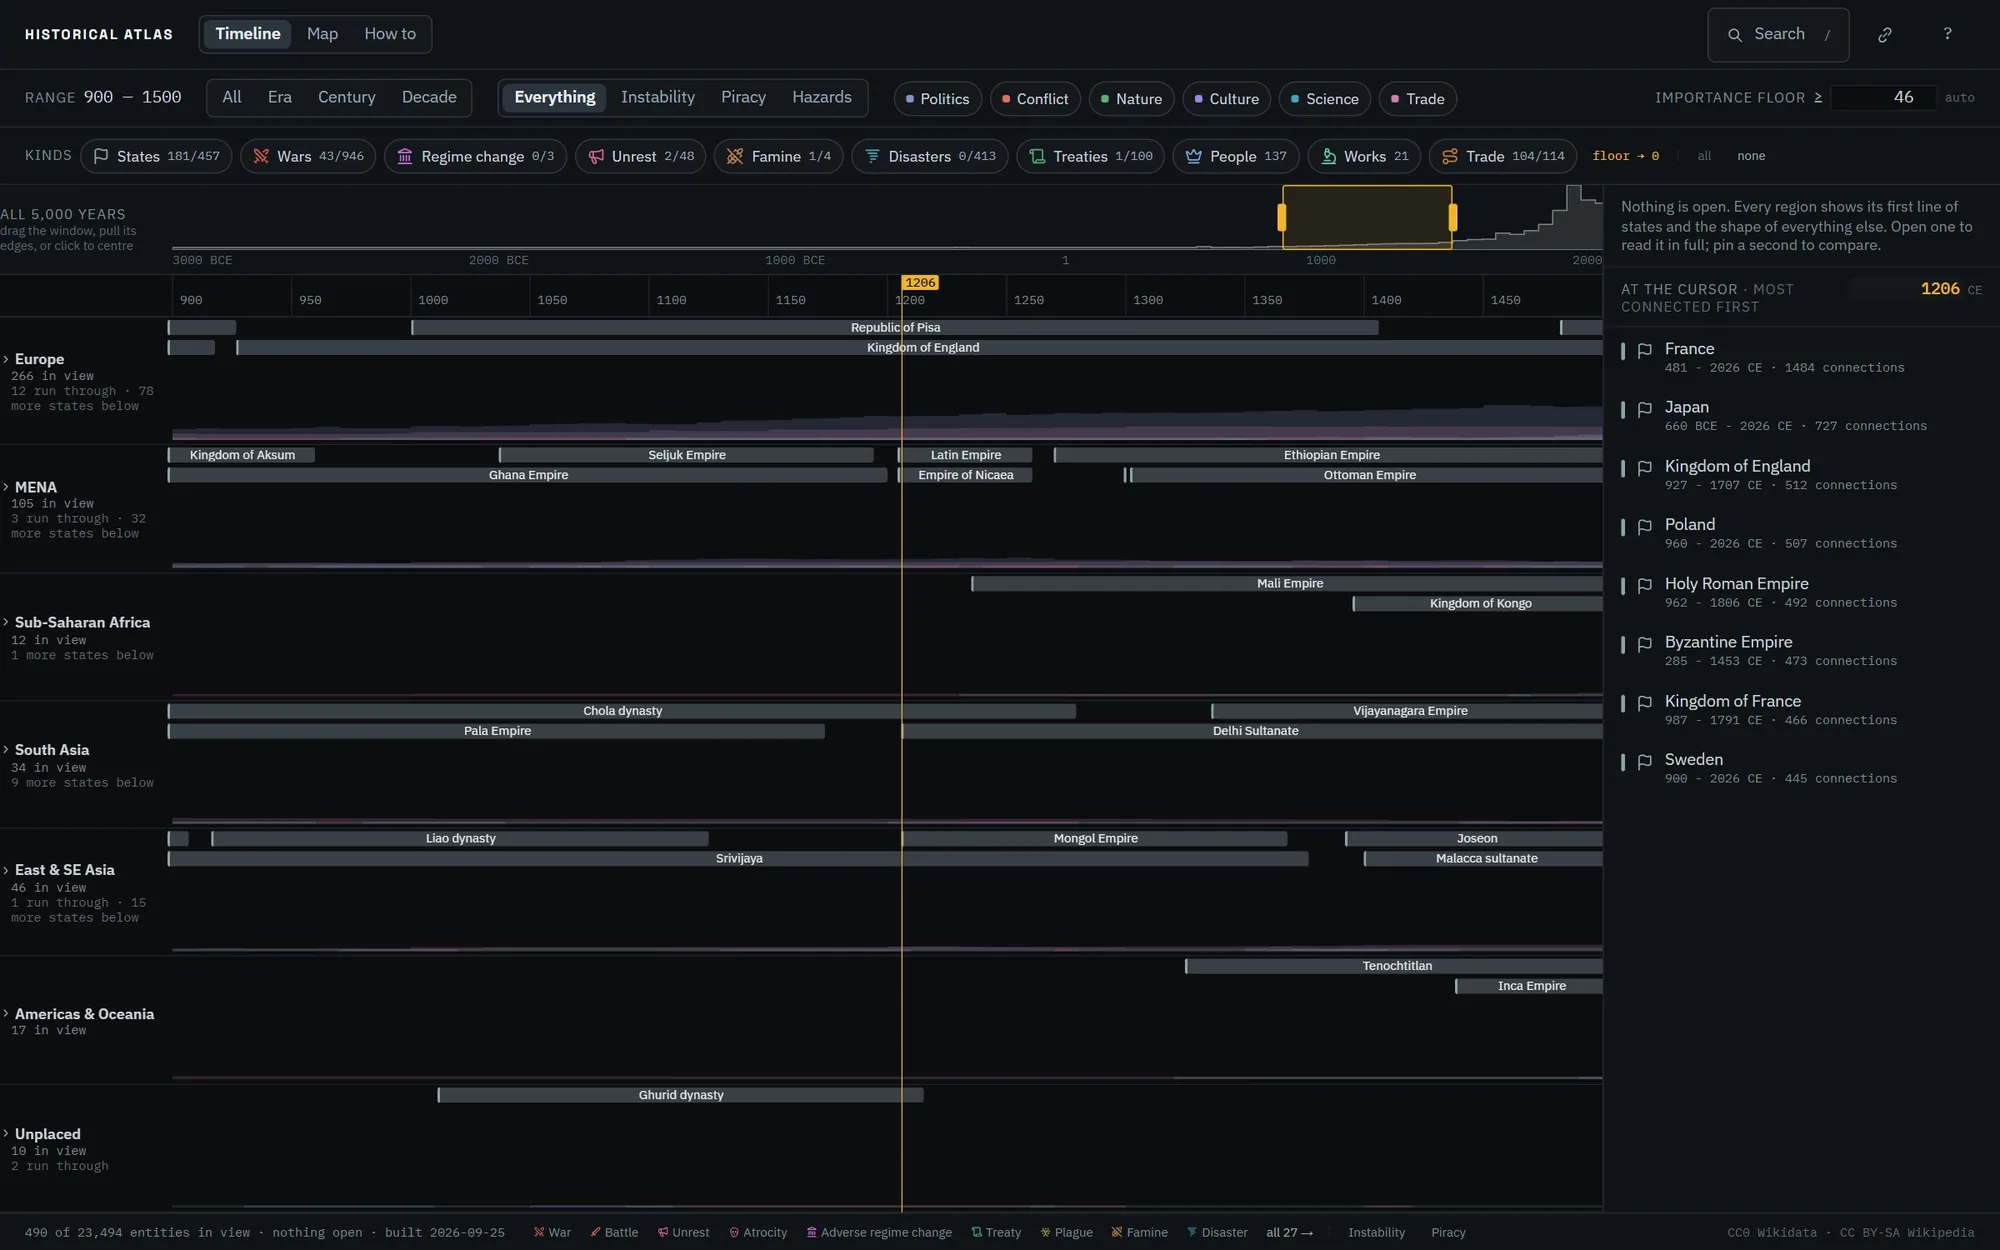Click the Plague legend icon in footer

[x=1045, y=1232]
